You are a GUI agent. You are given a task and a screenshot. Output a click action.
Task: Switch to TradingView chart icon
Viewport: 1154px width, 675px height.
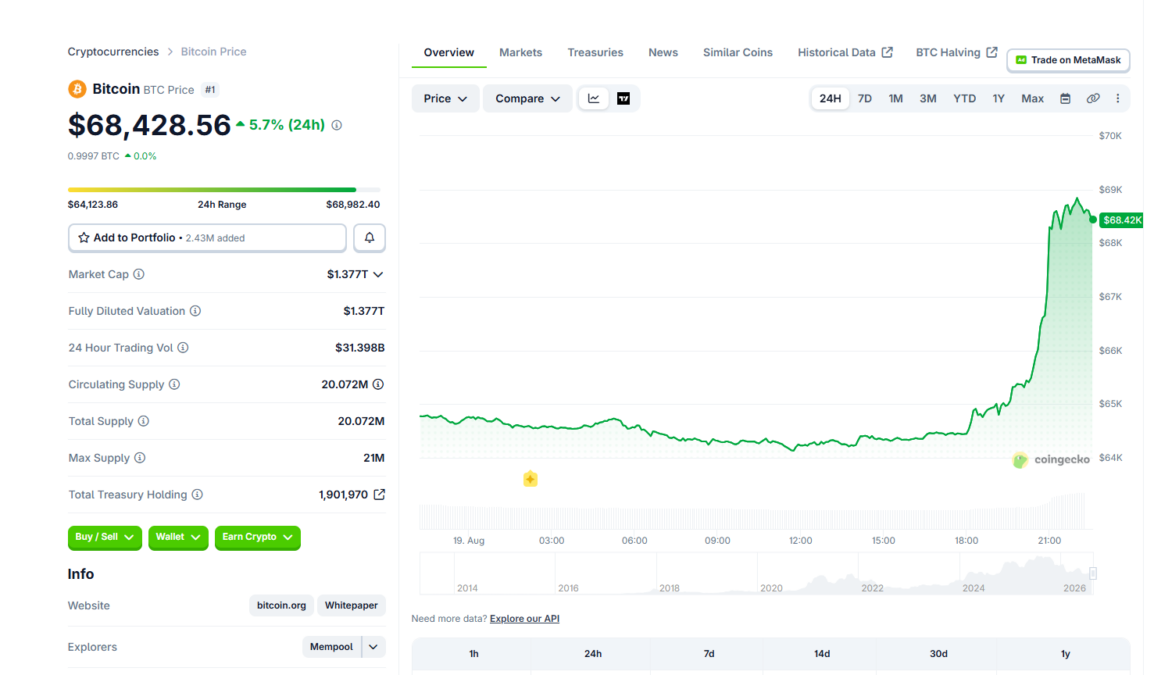coord(623,99)
